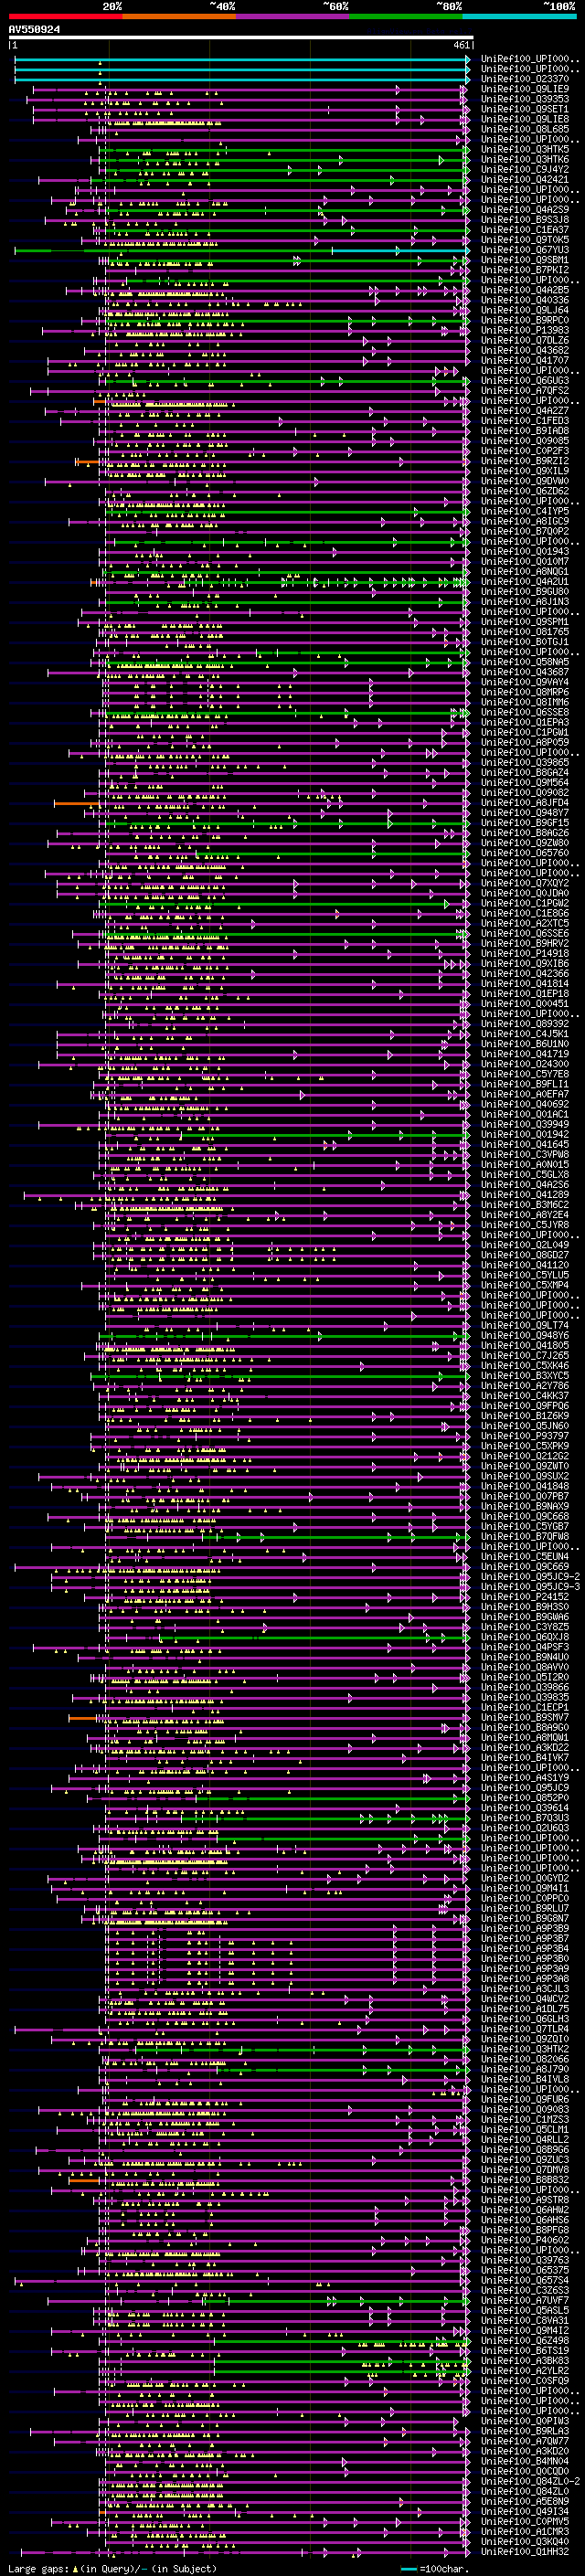The width and height of the screenshot is (585, 2576).
Task: Click subject label UniRef100_Q948Y6
Action: pos(525,1336)
